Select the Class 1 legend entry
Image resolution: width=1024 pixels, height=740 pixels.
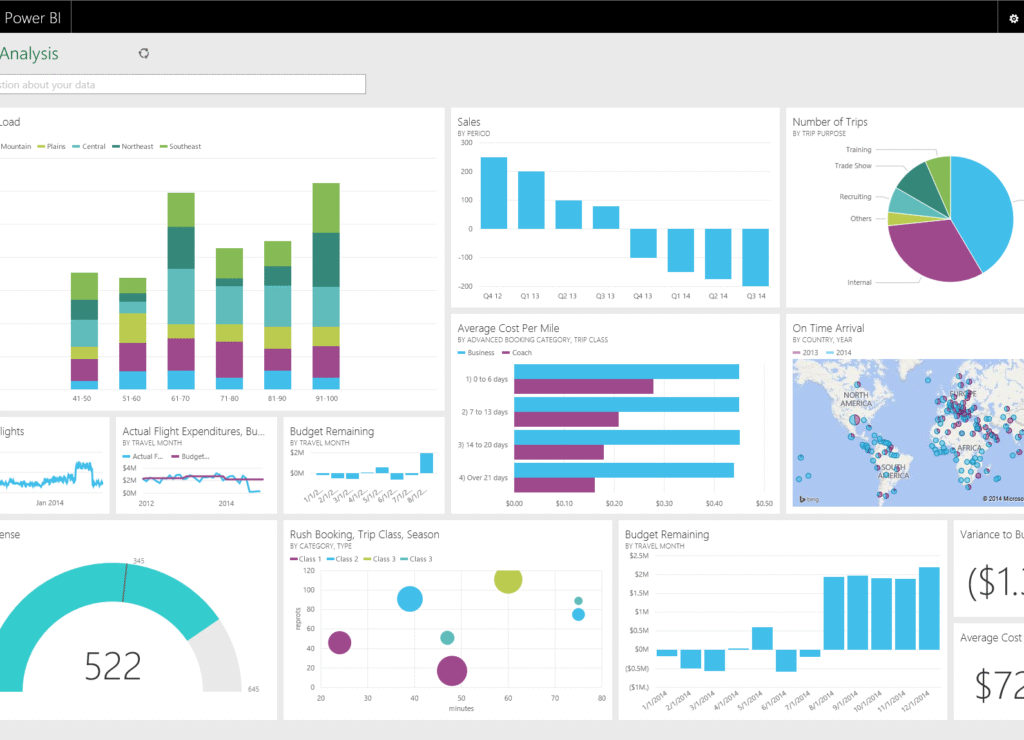[305, 559]
